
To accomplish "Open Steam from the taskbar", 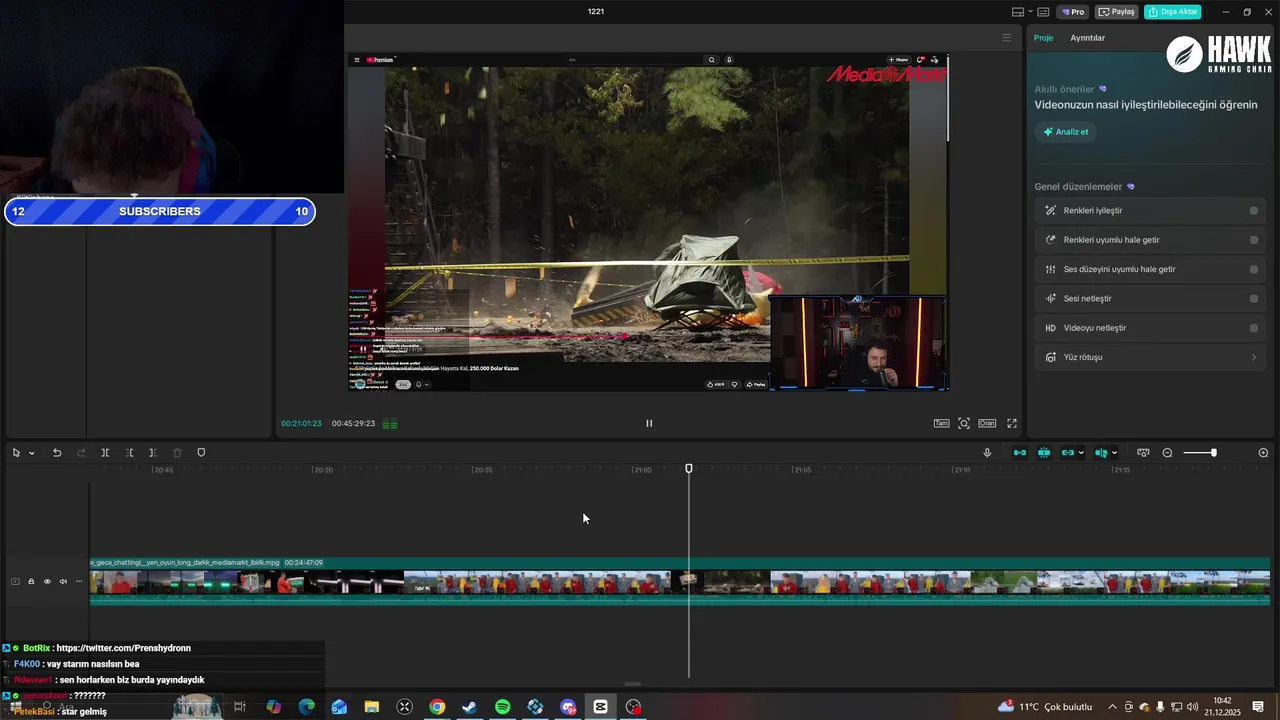I will coord(470,707).
